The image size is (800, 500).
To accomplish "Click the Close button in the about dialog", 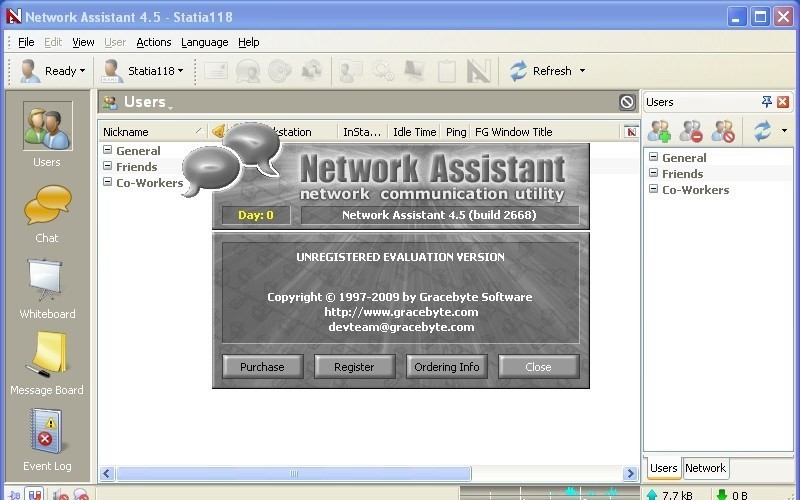I will pos(538,367).
